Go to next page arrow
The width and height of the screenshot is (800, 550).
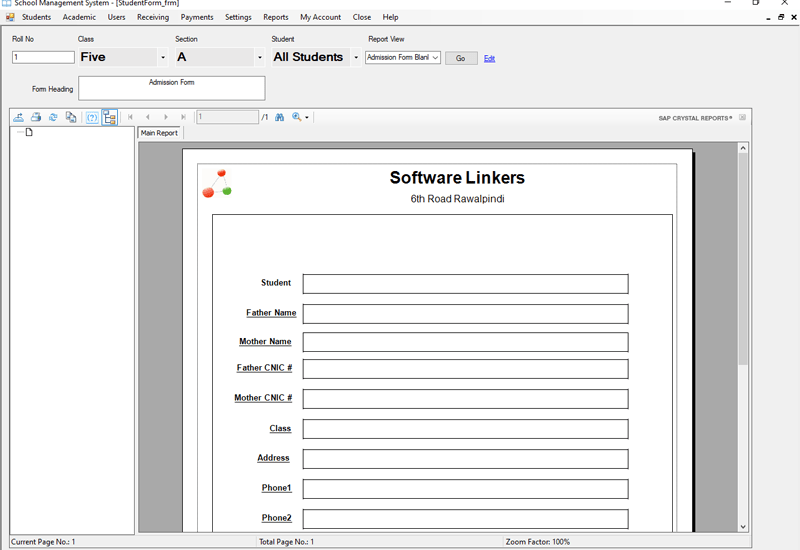point(166,117)
